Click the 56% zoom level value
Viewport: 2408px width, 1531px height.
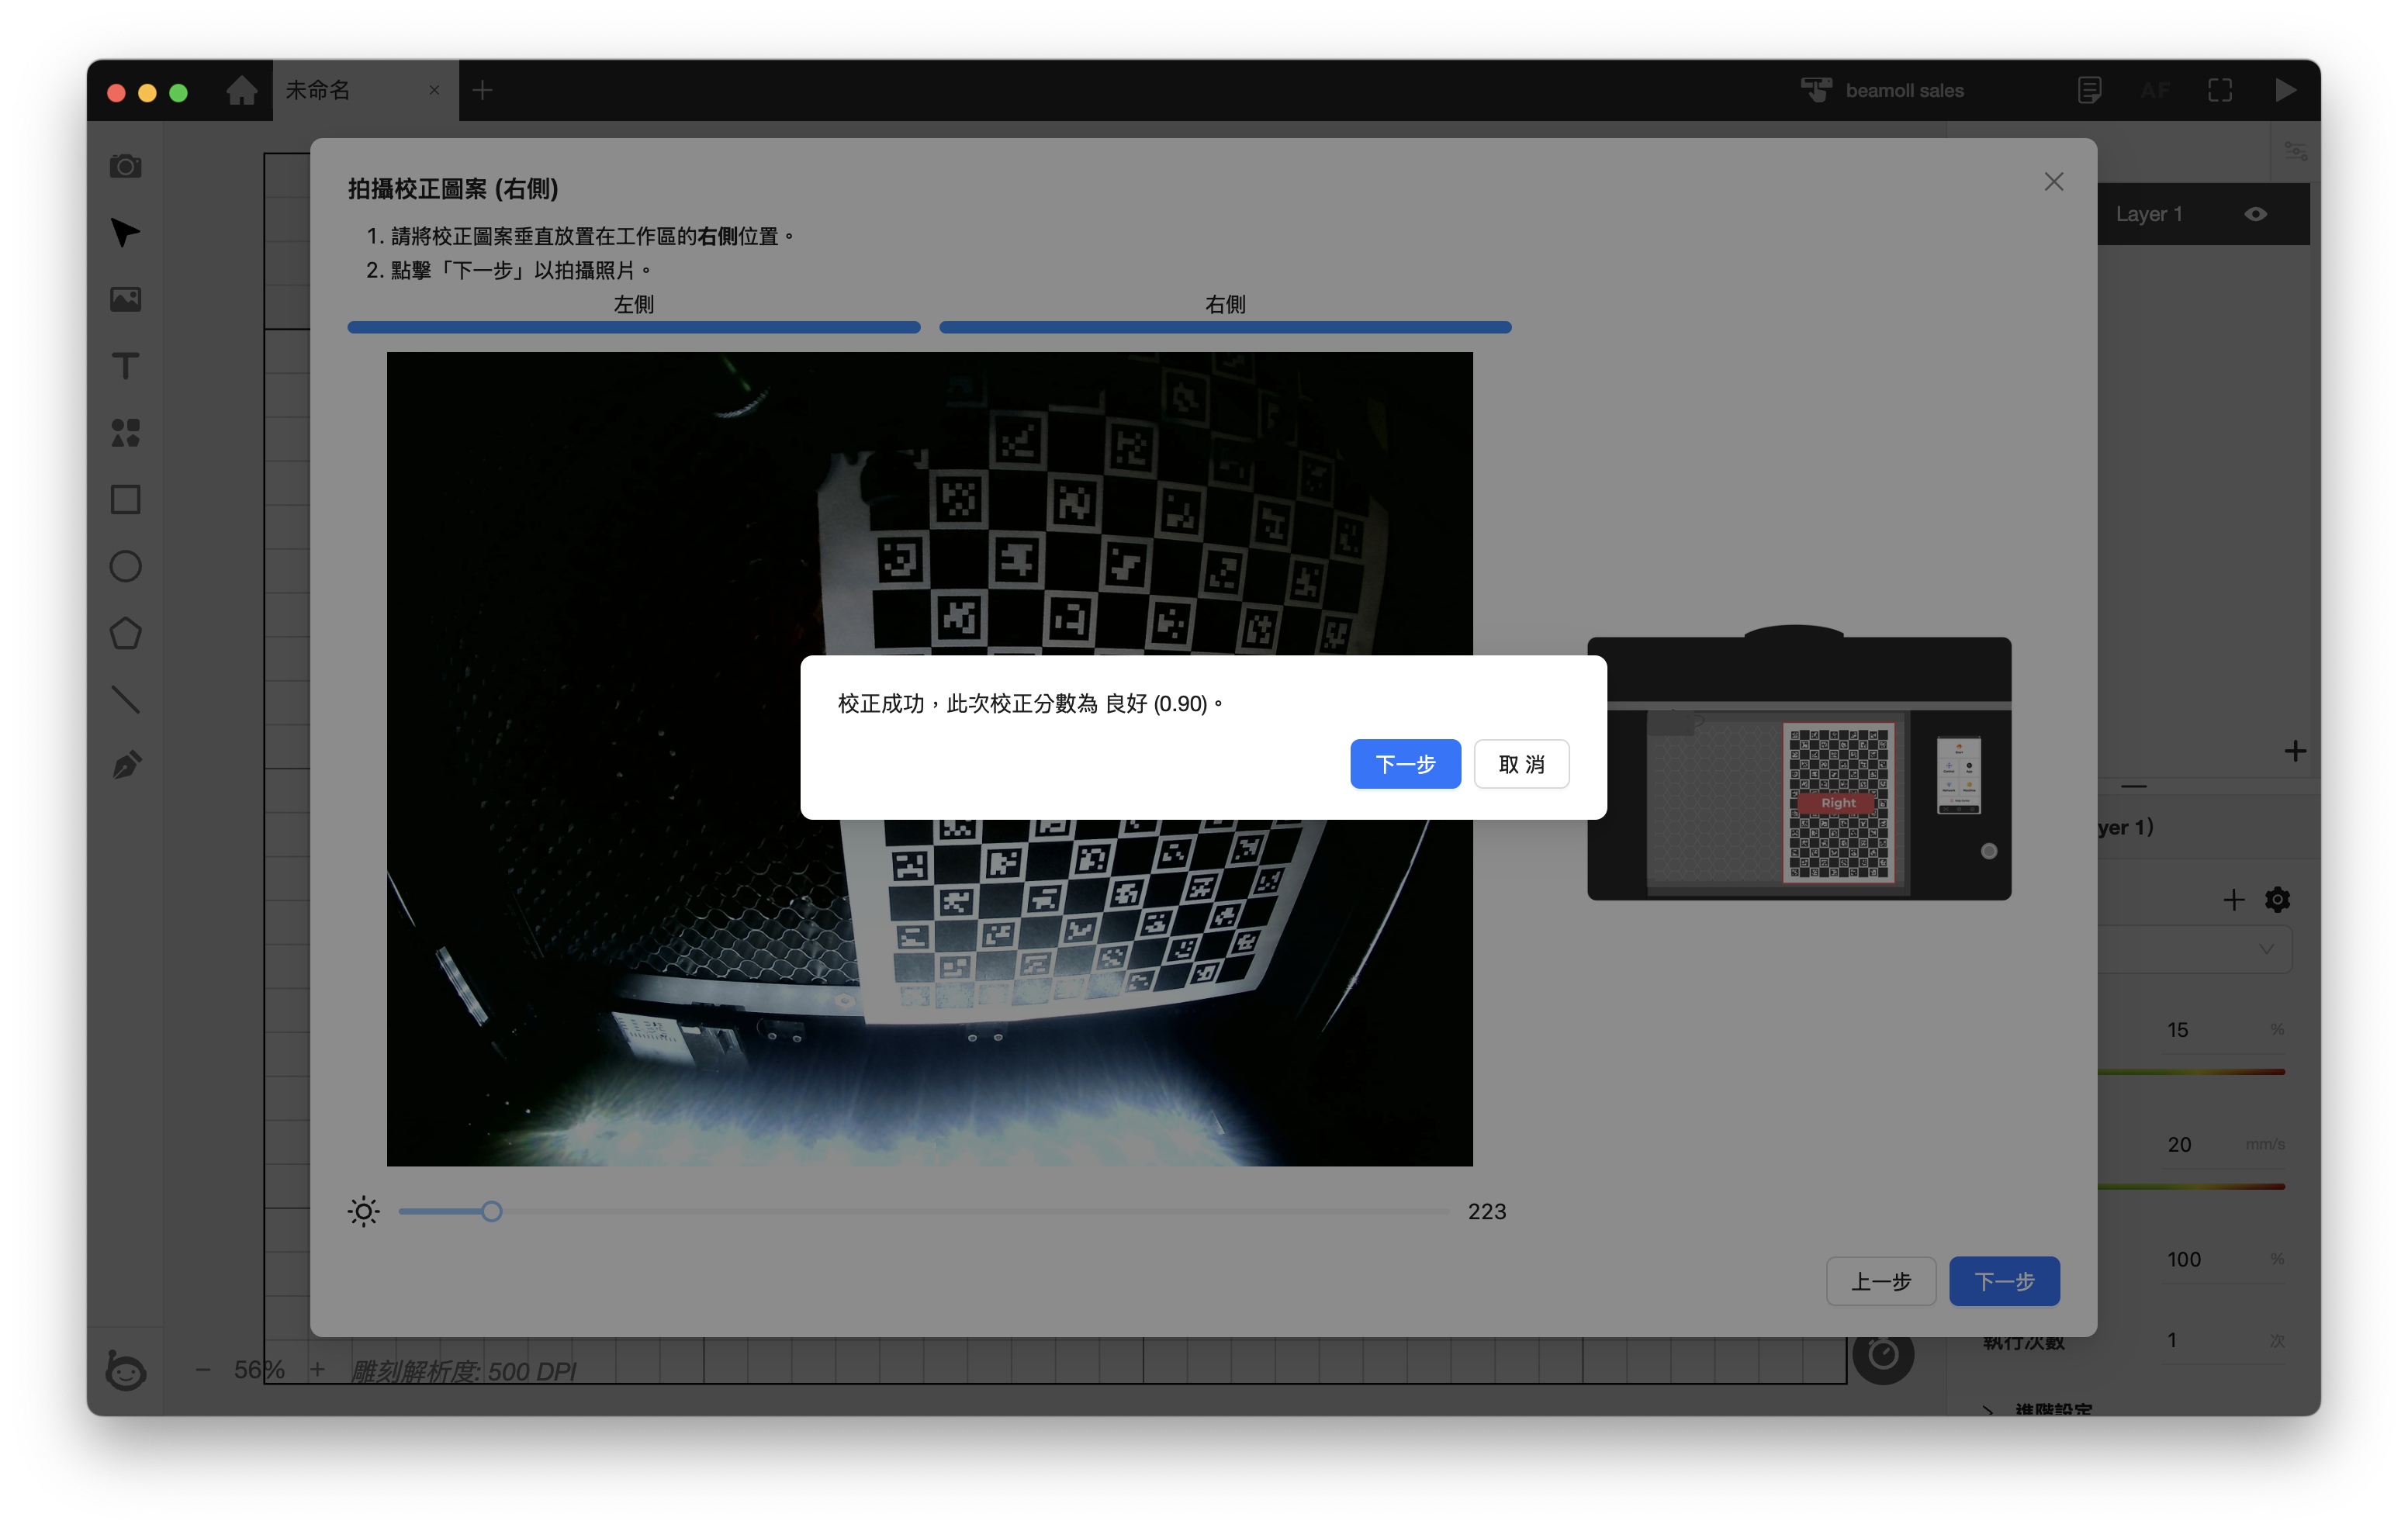coord(259,1369)
